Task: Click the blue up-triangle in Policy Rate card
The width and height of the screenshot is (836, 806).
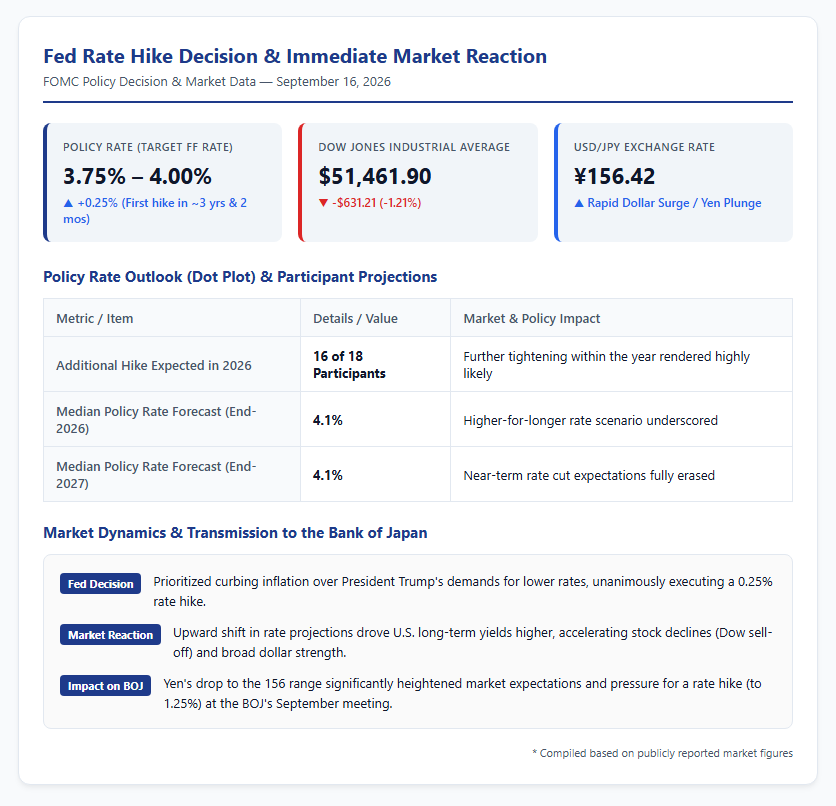Action: 68,203
